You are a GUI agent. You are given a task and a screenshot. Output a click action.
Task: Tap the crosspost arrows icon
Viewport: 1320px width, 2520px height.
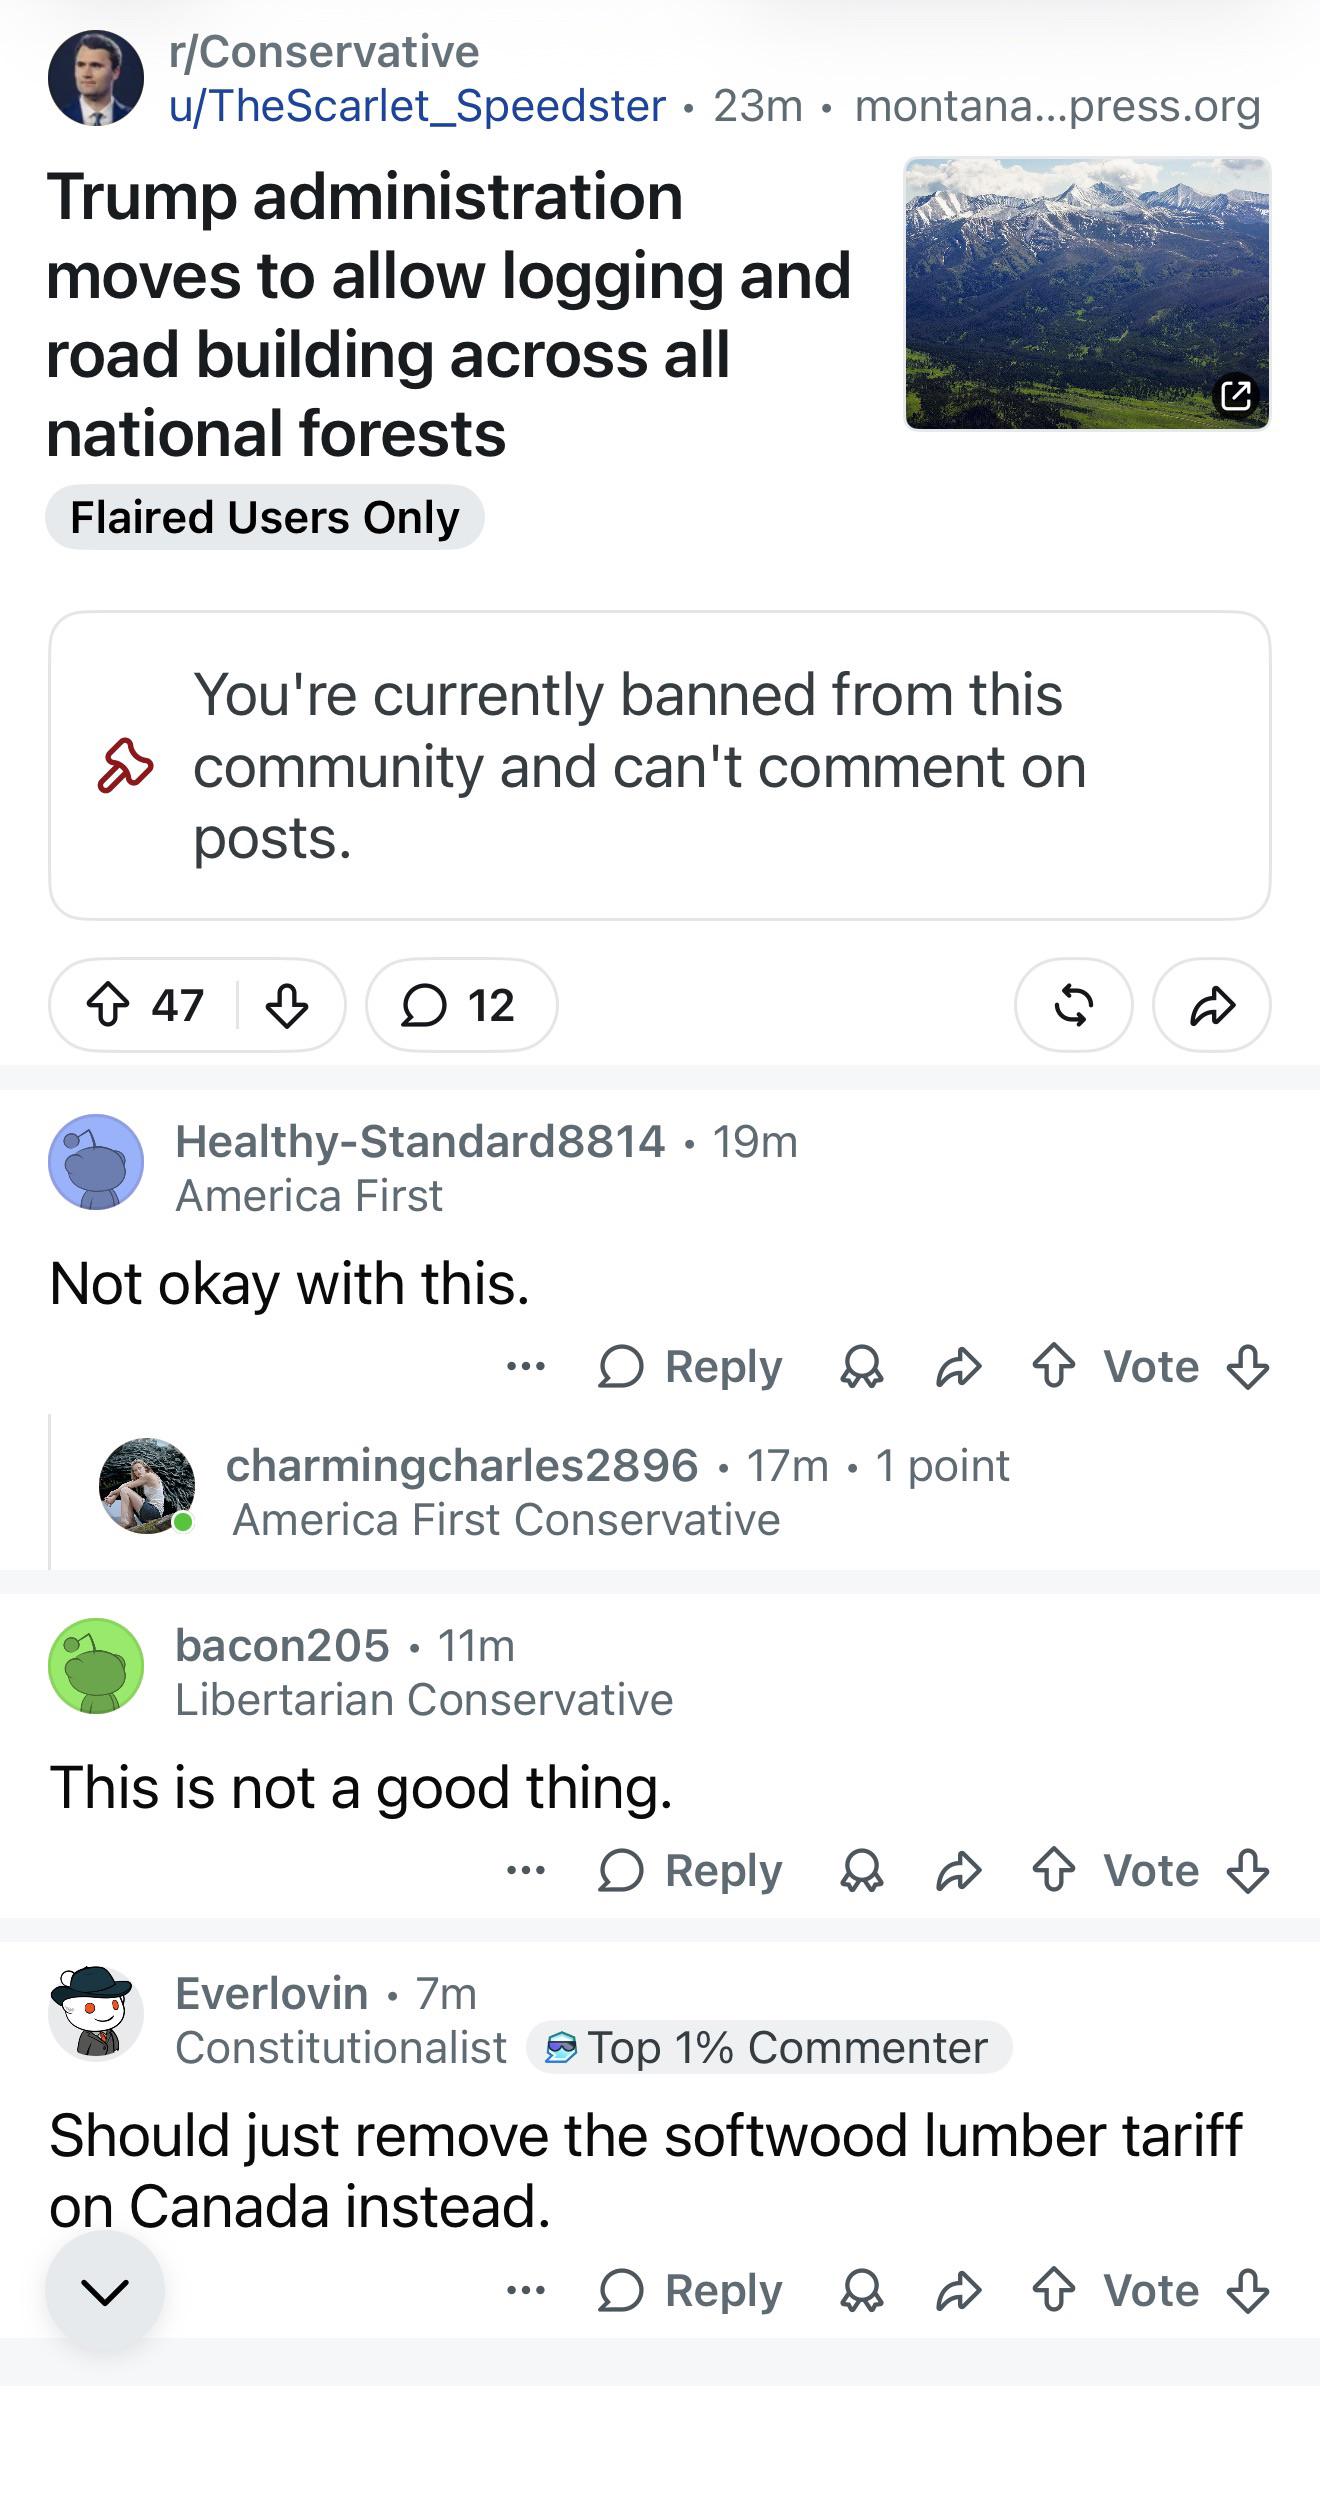(1073, 1005)
